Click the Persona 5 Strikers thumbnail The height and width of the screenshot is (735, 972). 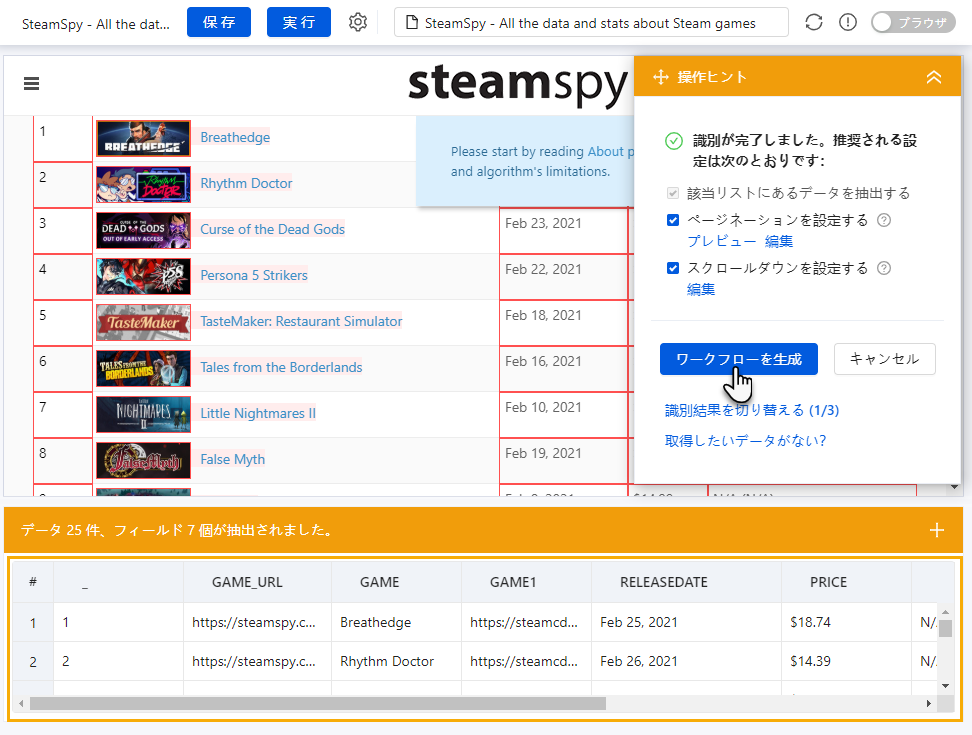143,276
